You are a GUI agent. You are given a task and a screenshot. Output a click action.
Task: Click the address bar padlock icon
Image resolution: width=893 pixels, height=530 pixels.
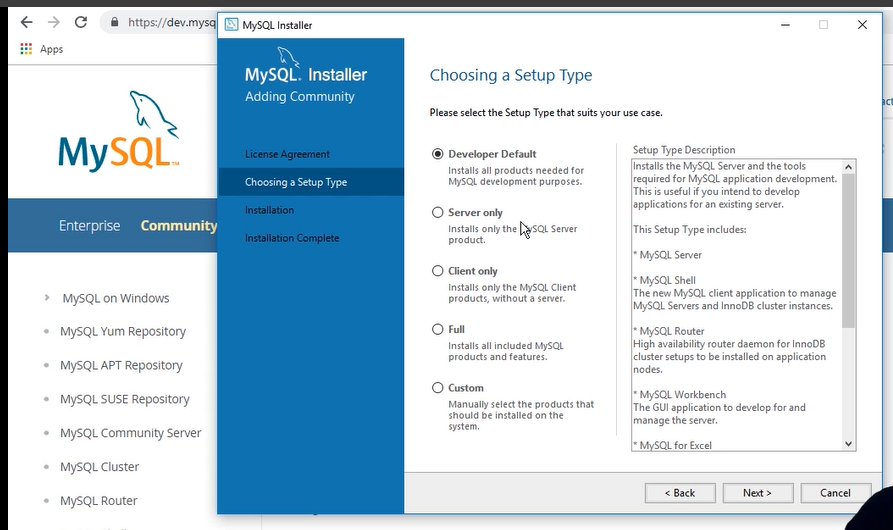pos(114,22)
